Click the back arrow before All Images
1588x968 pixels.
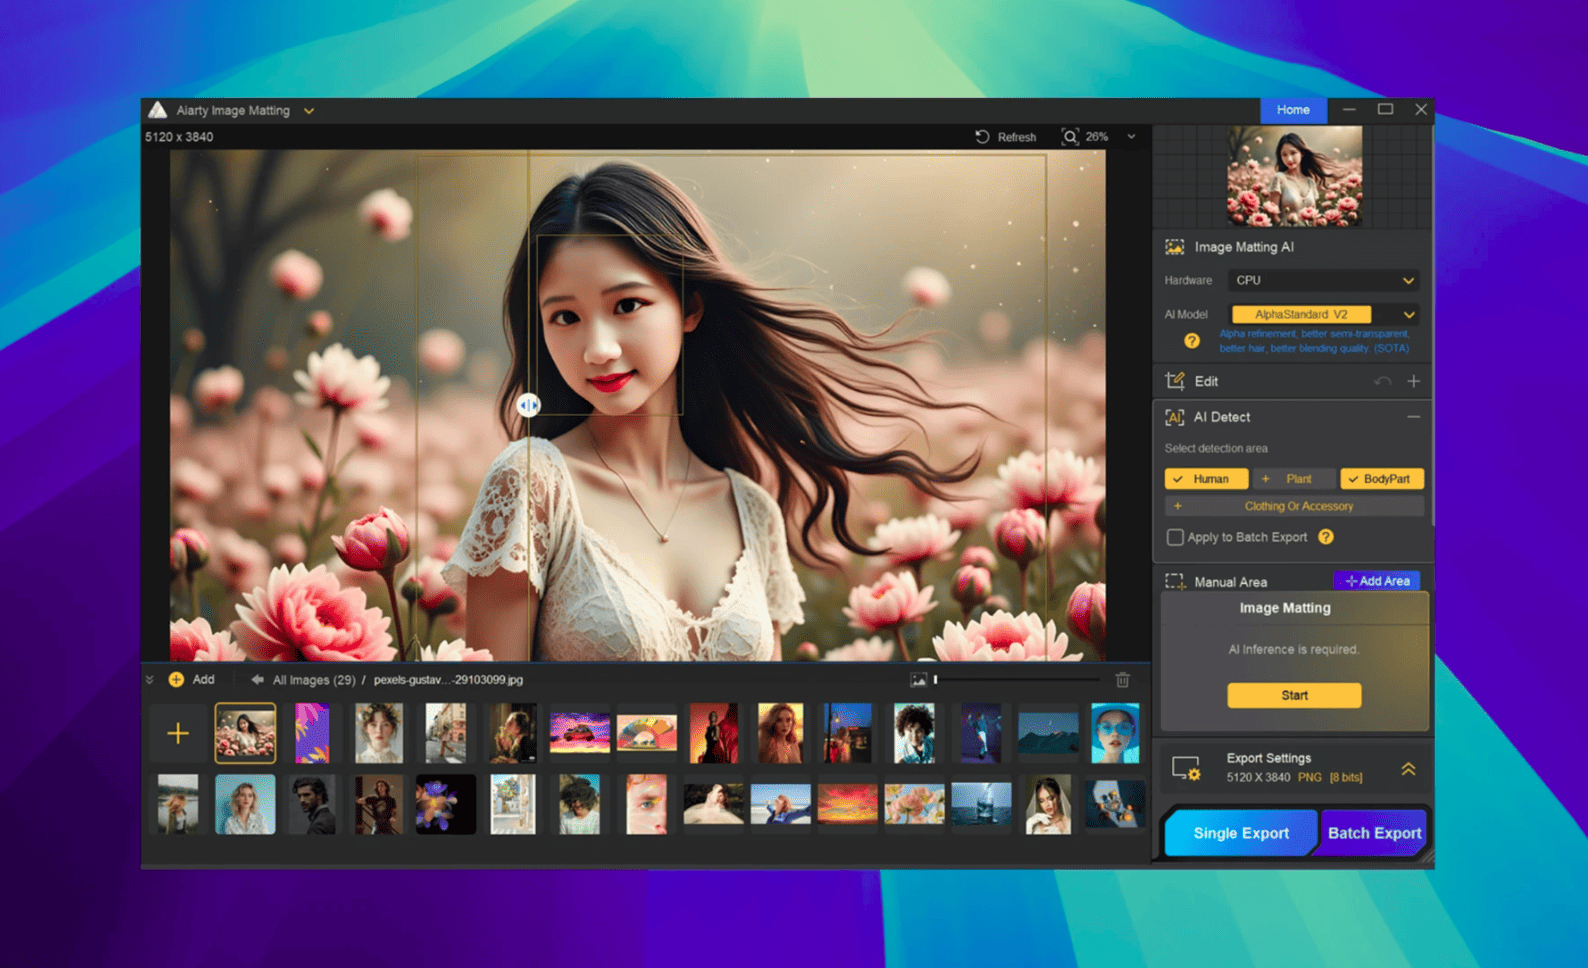point(257,680)
